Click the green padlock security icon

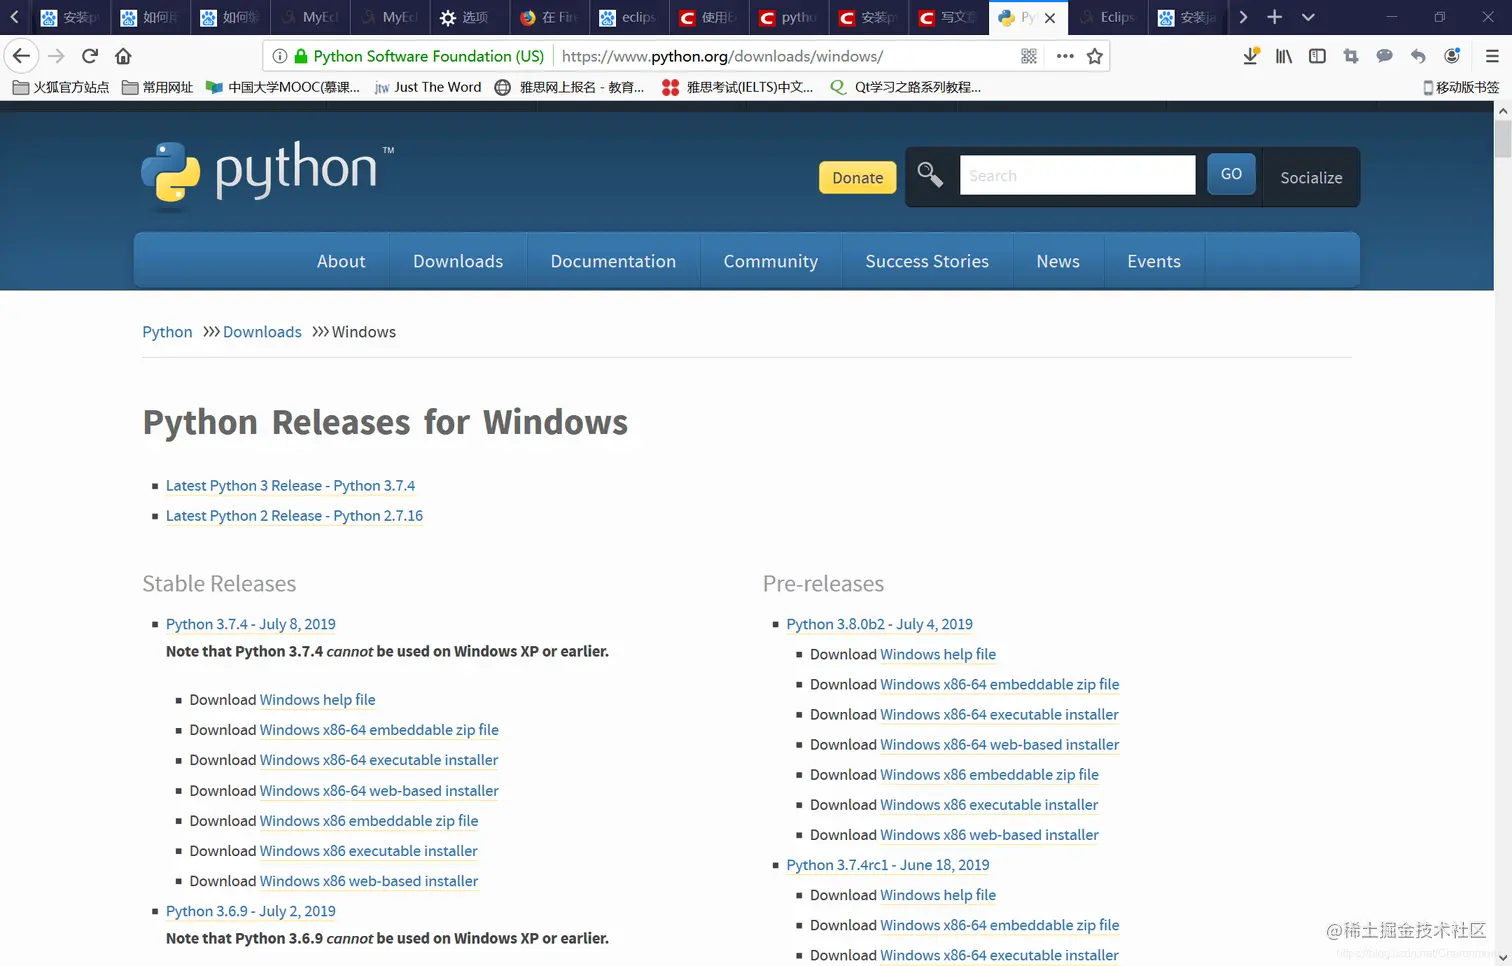[301, 56]
